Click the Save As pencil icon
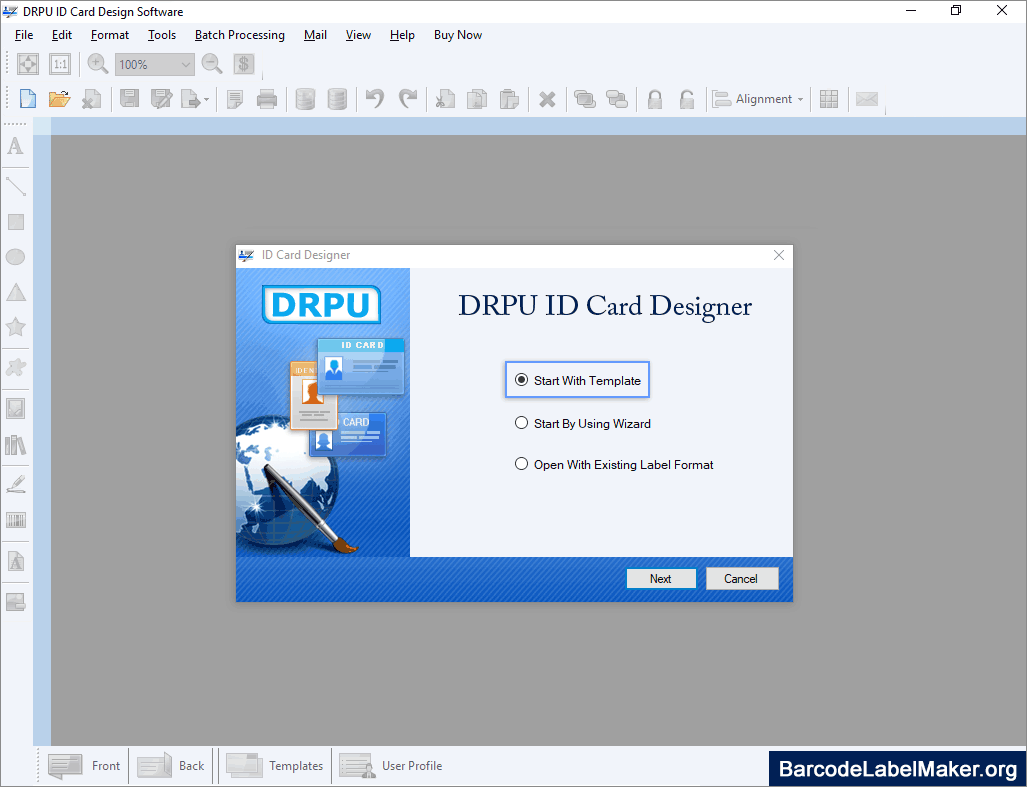Screen dimensions: 1027x787 coord(161,99)
